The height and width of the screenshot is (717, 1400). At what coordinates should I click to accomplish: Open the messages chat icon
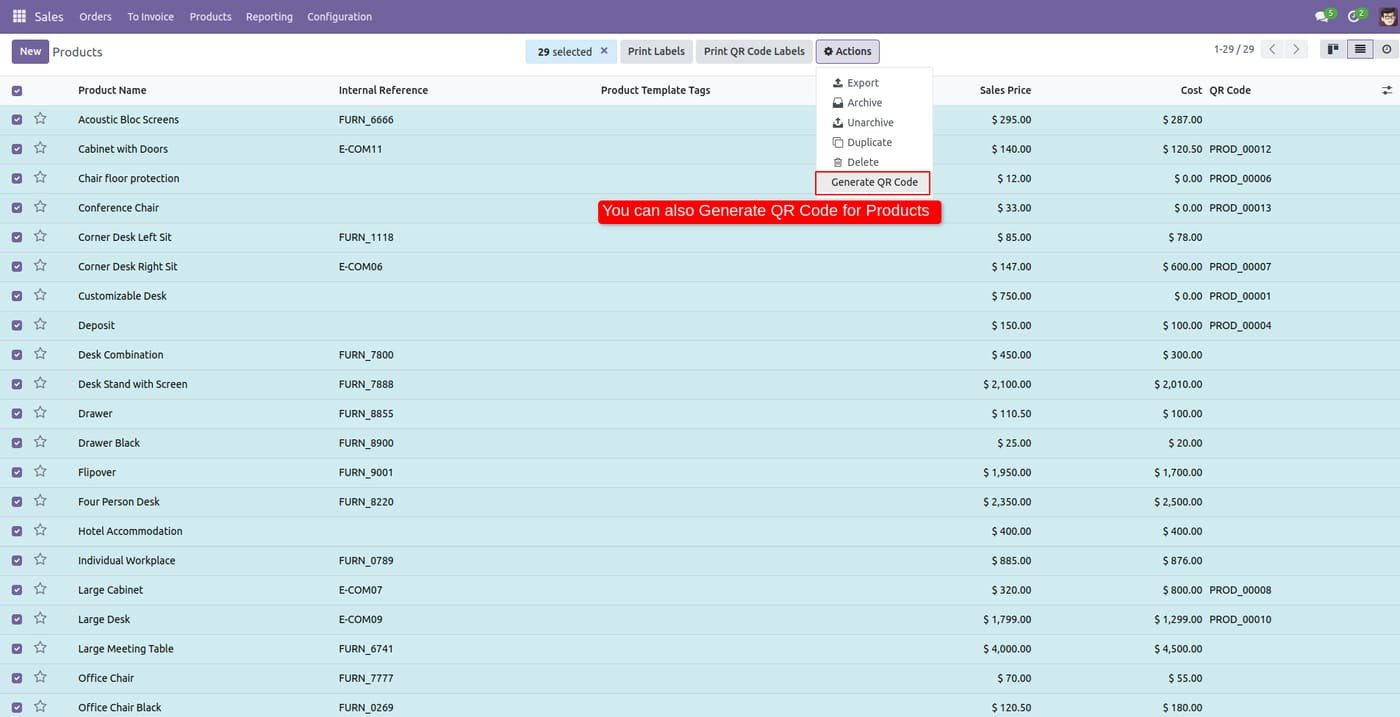pyautogui.click(x=1324, y=16)
